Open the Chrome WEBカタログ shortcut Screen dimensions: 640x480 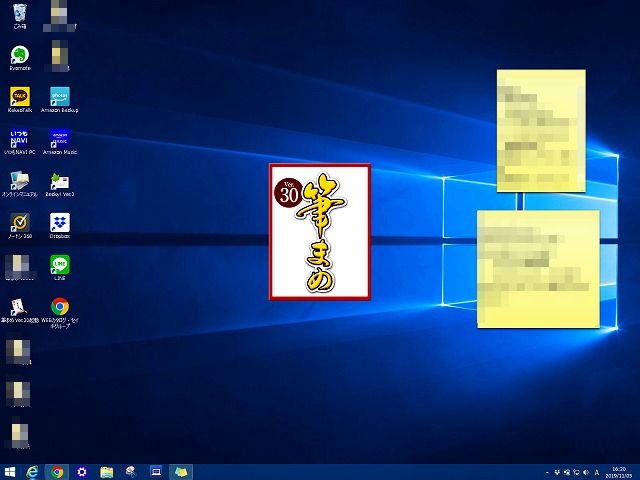(x=60, y=313)
